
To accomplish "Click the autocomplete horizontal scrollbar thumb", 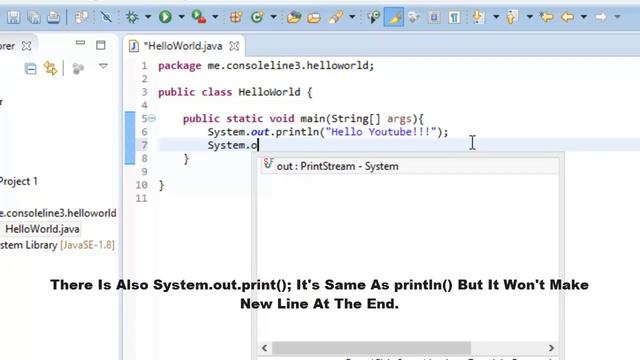I will click(371, 348).
